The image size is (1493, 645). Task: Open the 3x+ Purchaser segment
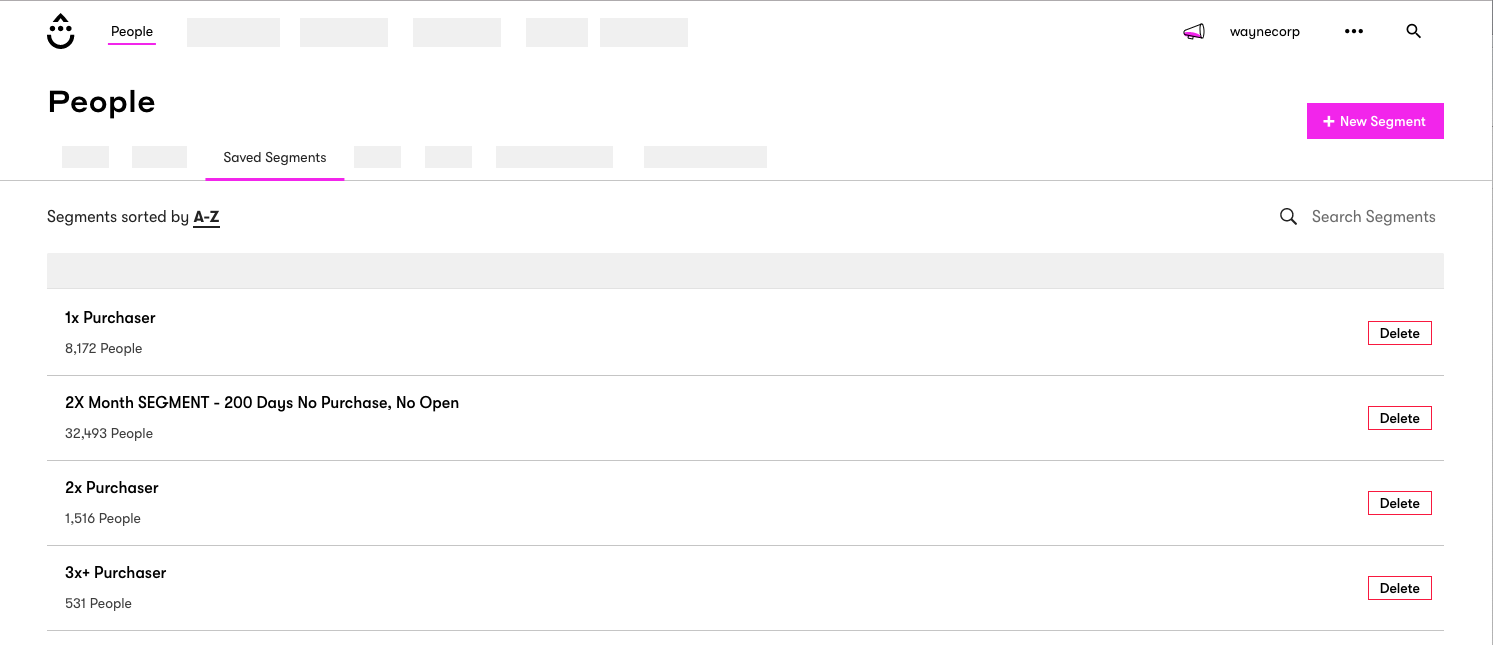pyautogui.click(x=115, y=572)
